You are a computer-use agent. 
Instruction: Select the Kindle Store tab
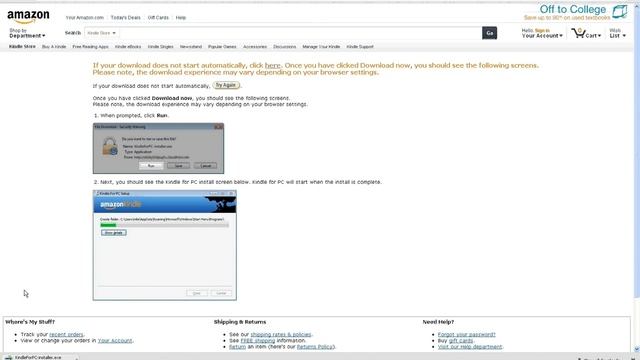tap(22, 47)
